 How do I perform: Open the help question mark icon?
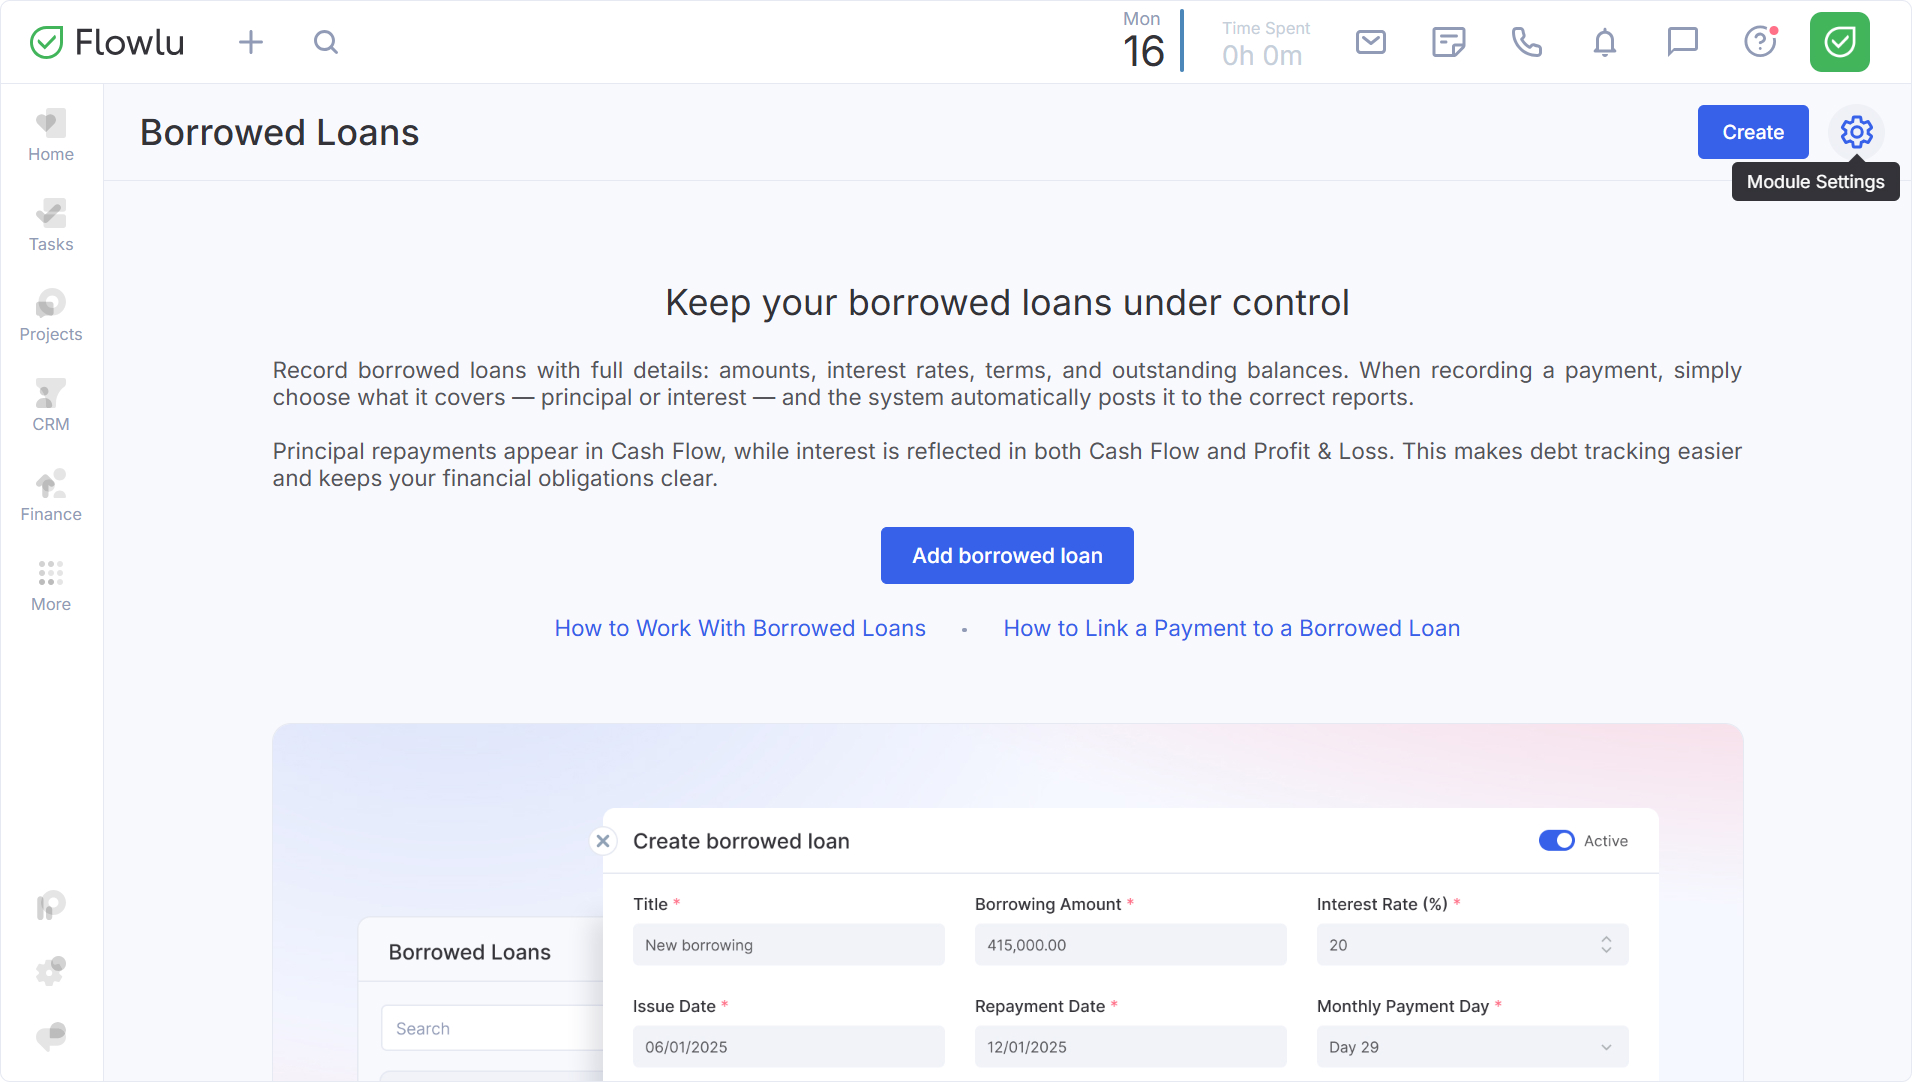(x=1760, y=42)
